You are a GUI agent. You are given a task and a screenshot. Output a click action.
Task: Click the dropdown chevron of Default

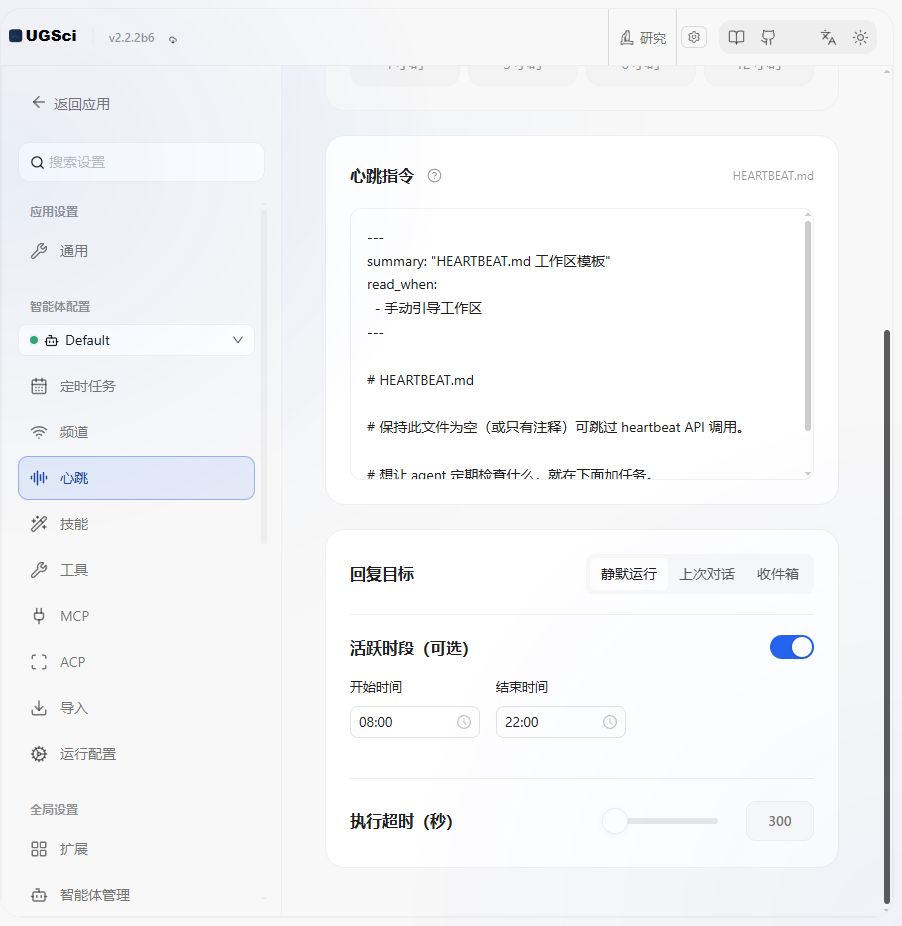click(237, 340)
